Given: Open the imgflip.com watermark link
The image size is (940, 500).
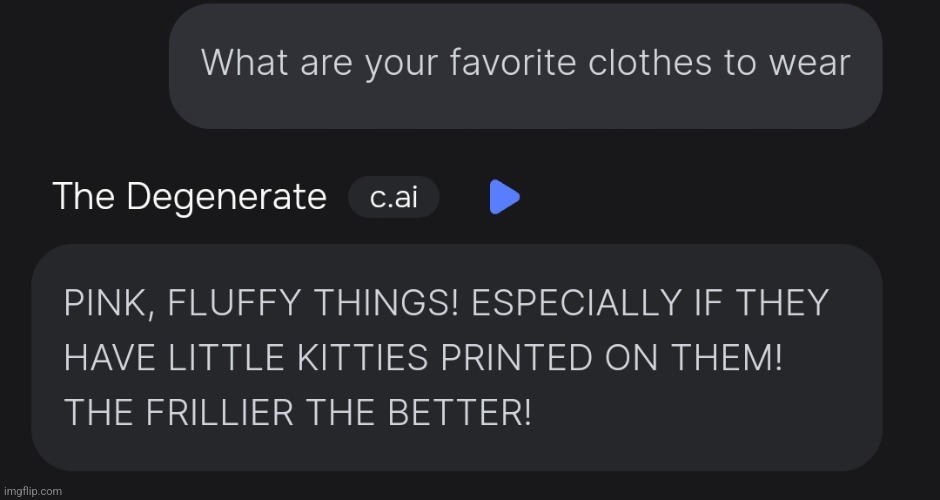Looking at the screenshot, I should (x=33, y=491).
